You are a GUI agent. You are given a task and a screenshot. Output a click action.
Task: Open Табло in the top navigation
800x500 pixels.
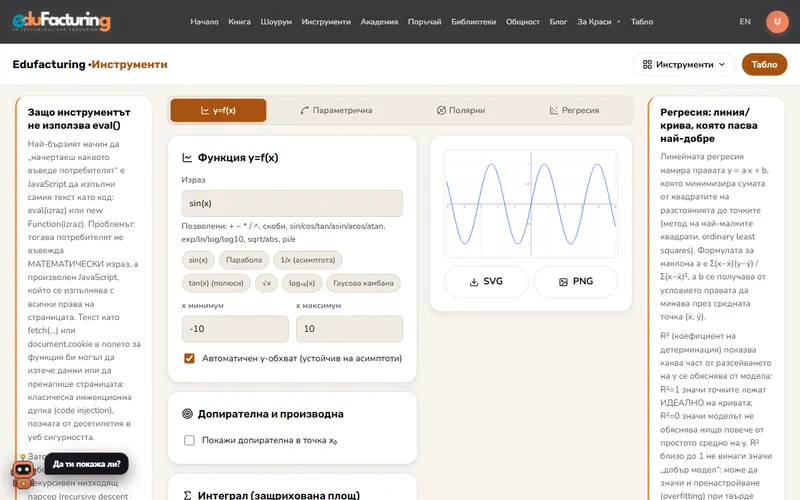point(642,21)
